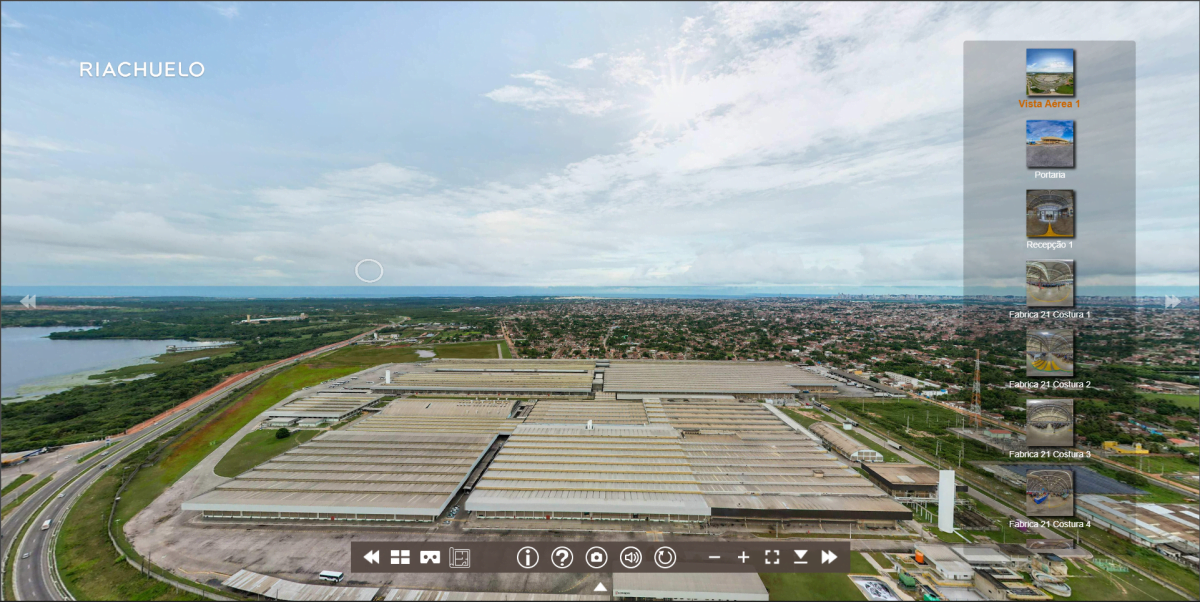Open the thumbnail grid view
The image size is (1200, 602).
[x=400, y=557]
